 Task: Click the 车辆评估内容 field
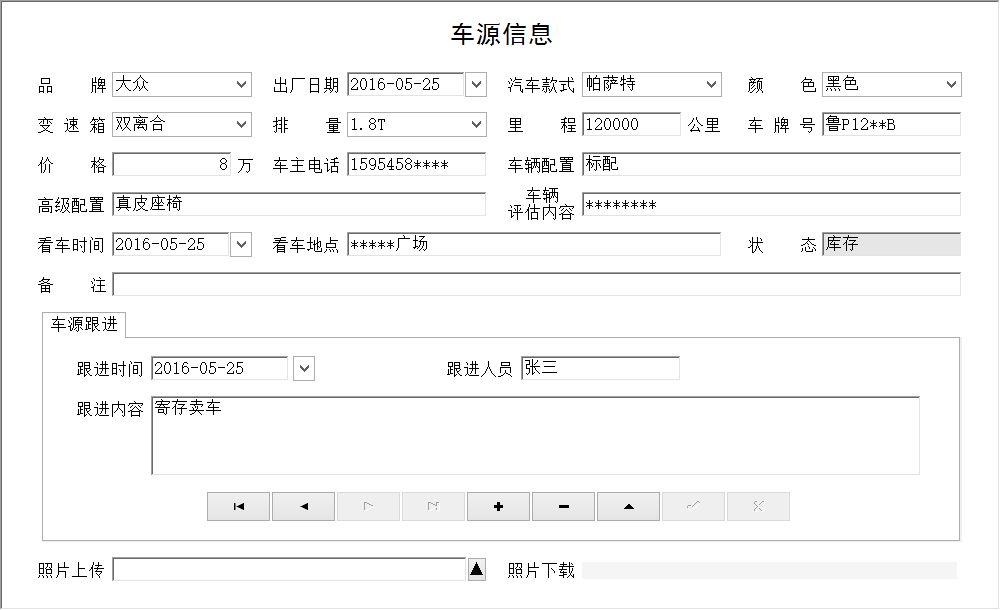(x=771, y=204)
